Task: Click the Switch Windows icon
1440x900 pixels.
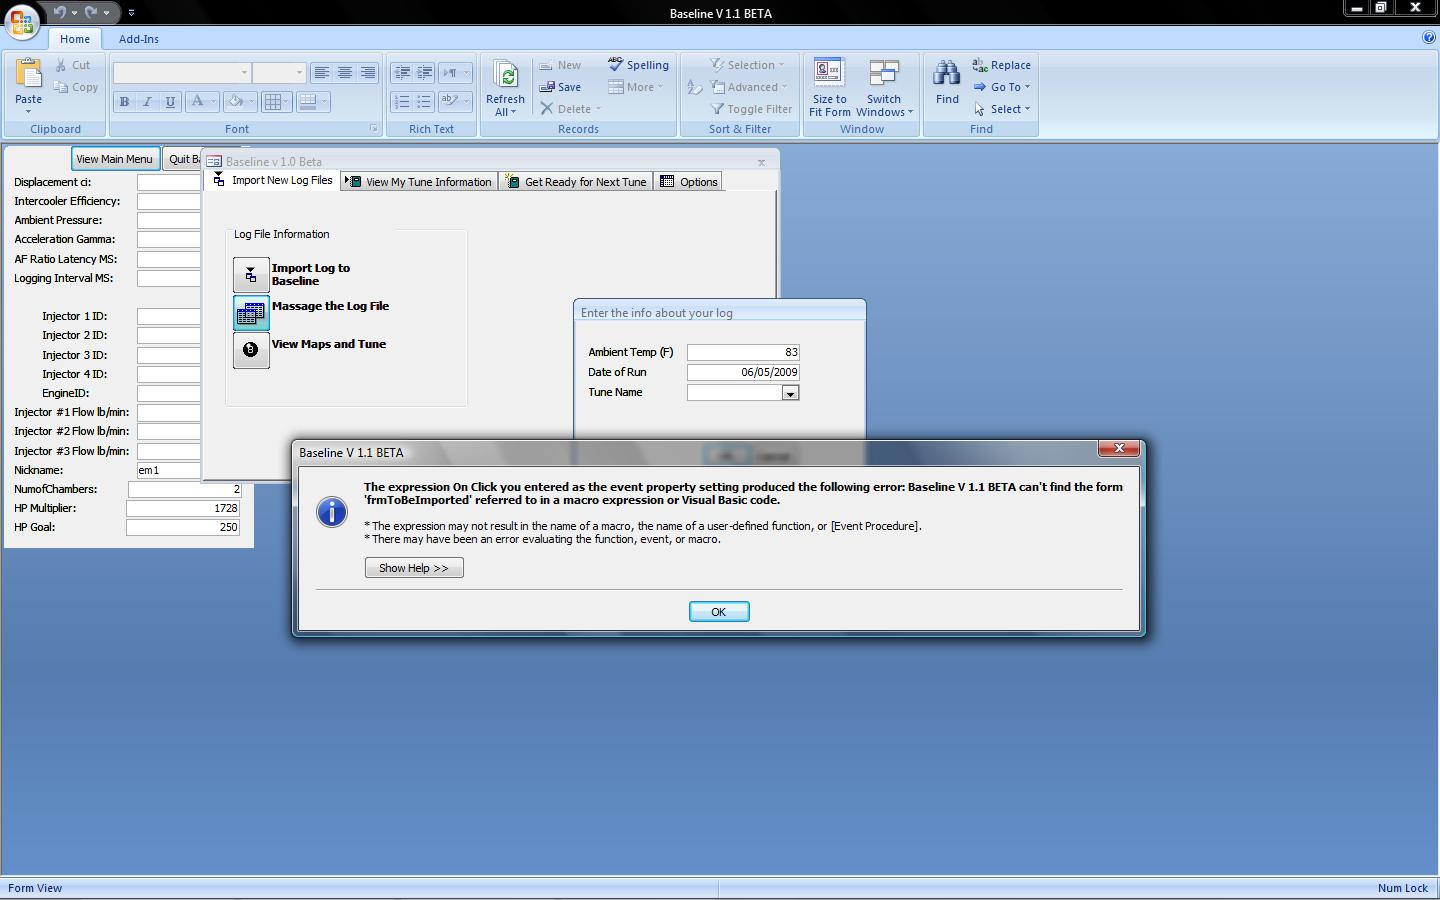Action: tap(883, 74)
